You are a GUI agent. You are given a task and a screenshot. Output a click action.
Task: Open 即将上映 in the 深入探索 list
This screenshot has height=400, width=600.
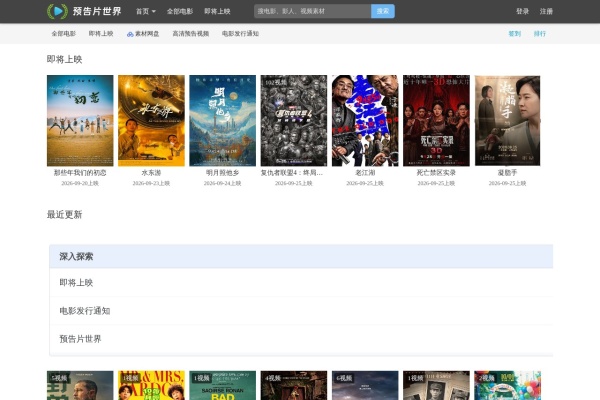(x=301, y=282)
